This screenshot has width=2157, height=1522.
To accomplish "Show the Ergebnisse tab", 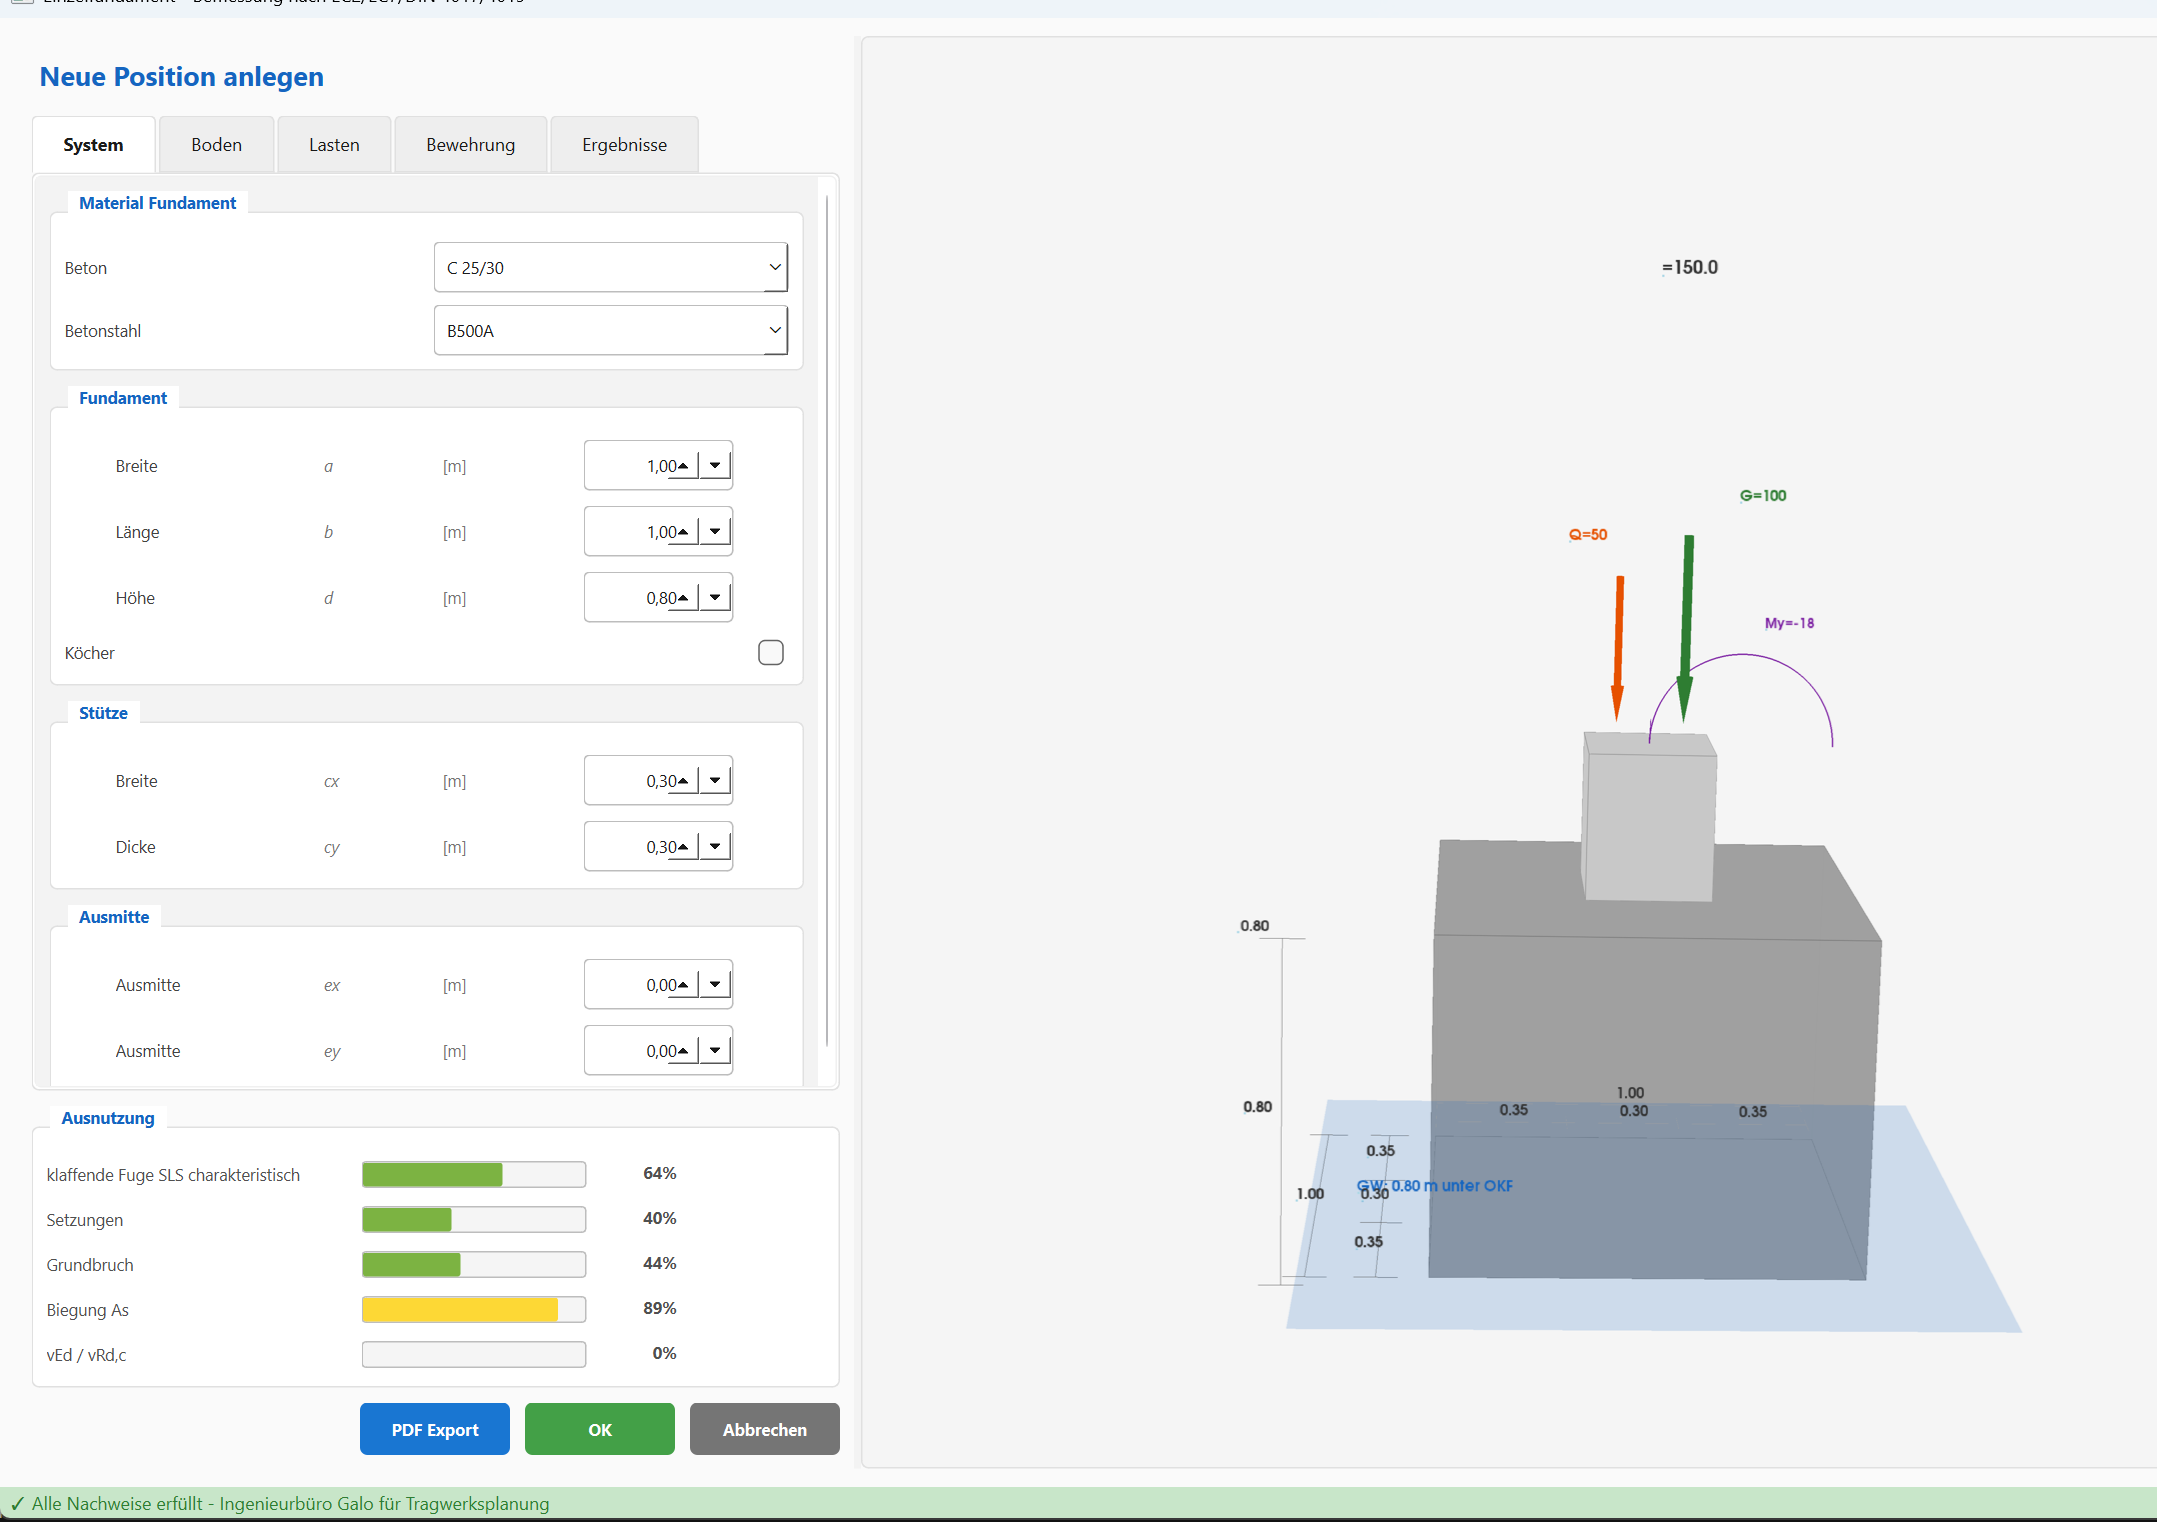I will click(624, 145).
